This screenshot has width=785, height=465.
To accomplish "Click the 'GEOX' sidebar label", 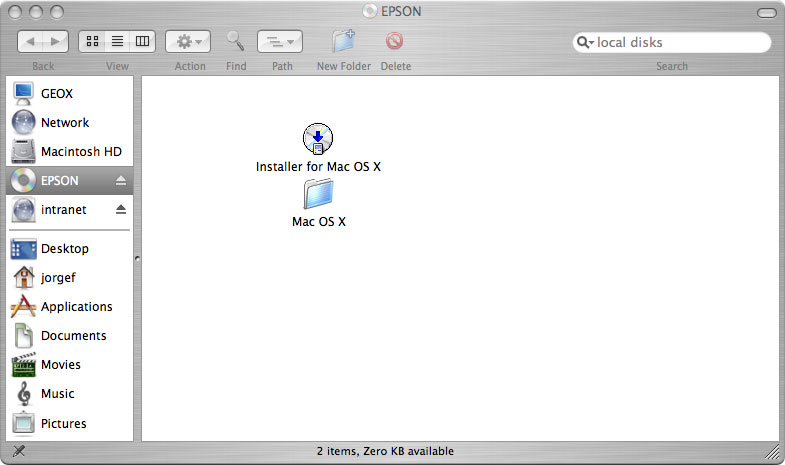I will [57, 94].
